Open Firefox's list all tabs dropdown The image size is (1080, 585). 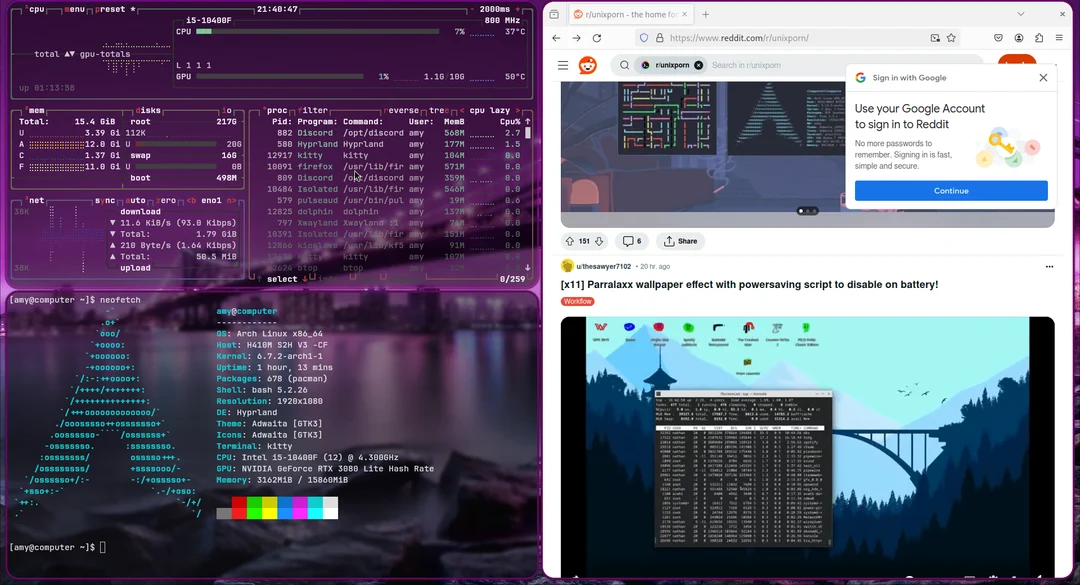pyautogui.click(x=1020, y=14)
